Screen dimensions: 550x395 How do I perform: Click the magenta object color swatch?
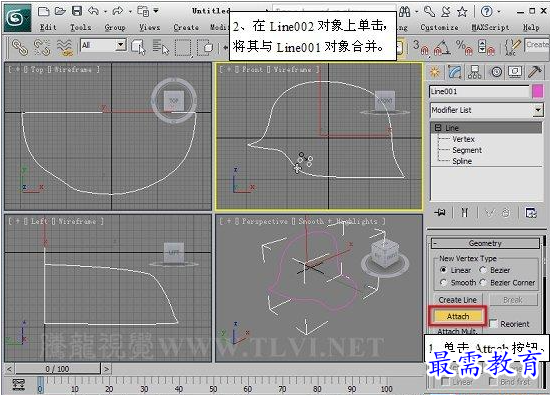pos(537,92)
